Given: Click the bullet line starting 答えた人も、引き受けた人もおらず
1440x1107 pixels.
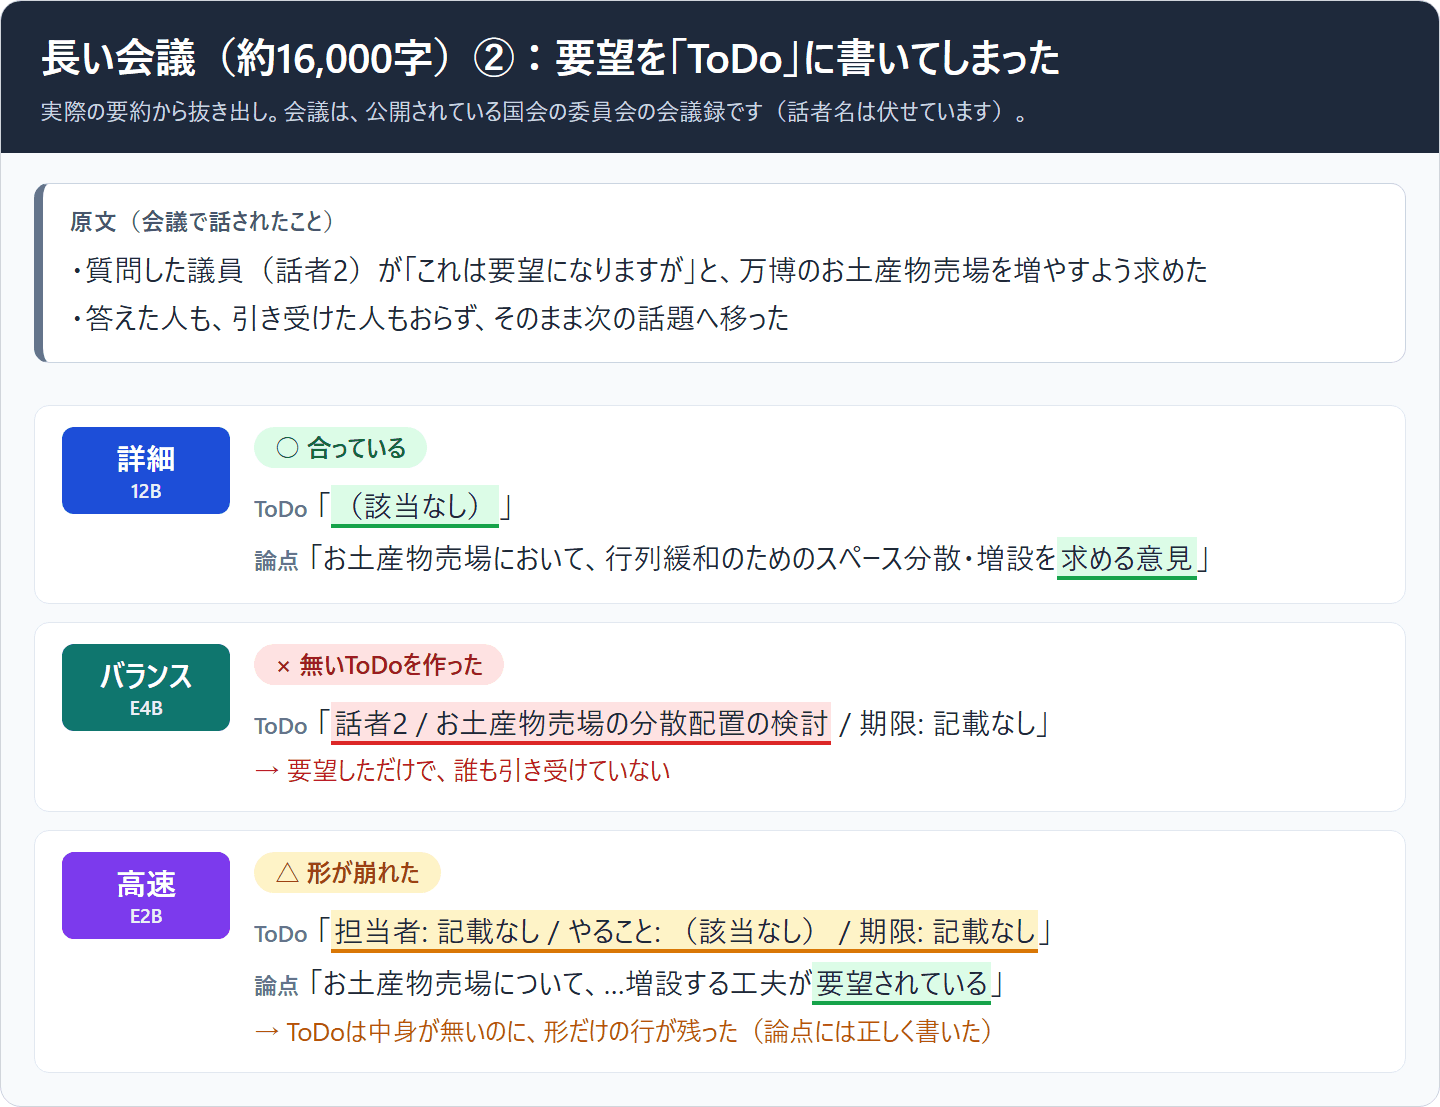Looking at the screenshot, I should 429,318.
